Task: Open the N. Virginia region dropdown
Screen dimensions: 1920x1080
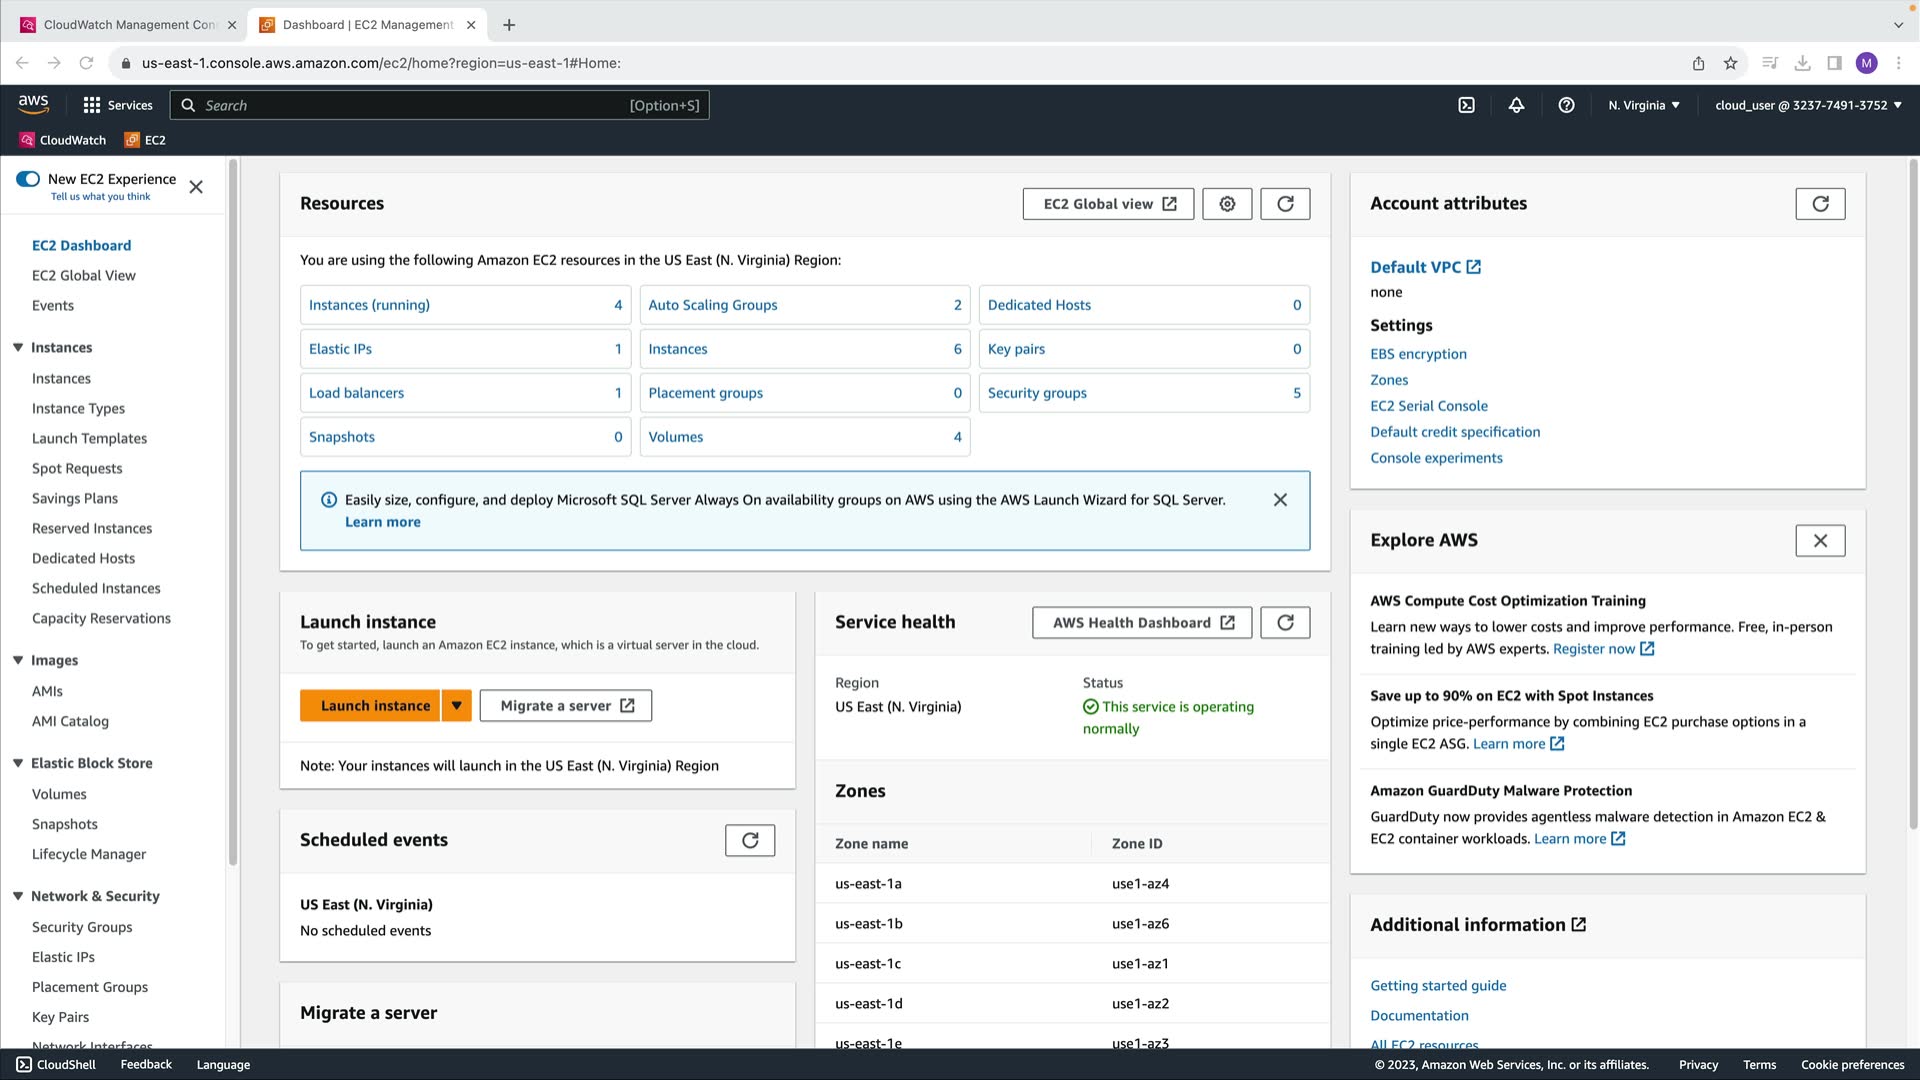Action: [1643, 105]
